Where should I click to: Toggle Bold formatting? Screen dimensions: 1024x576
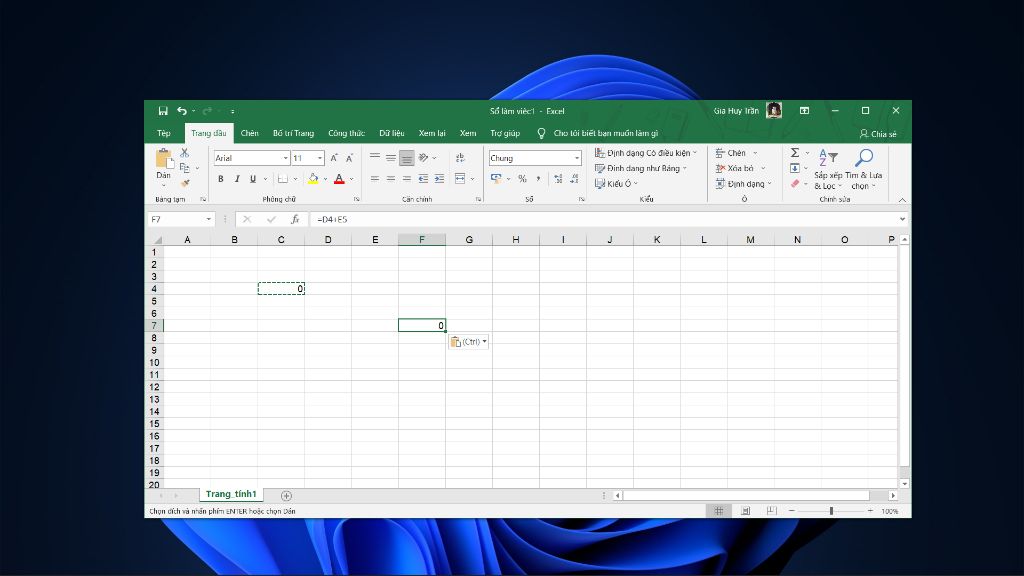point(221,178)
